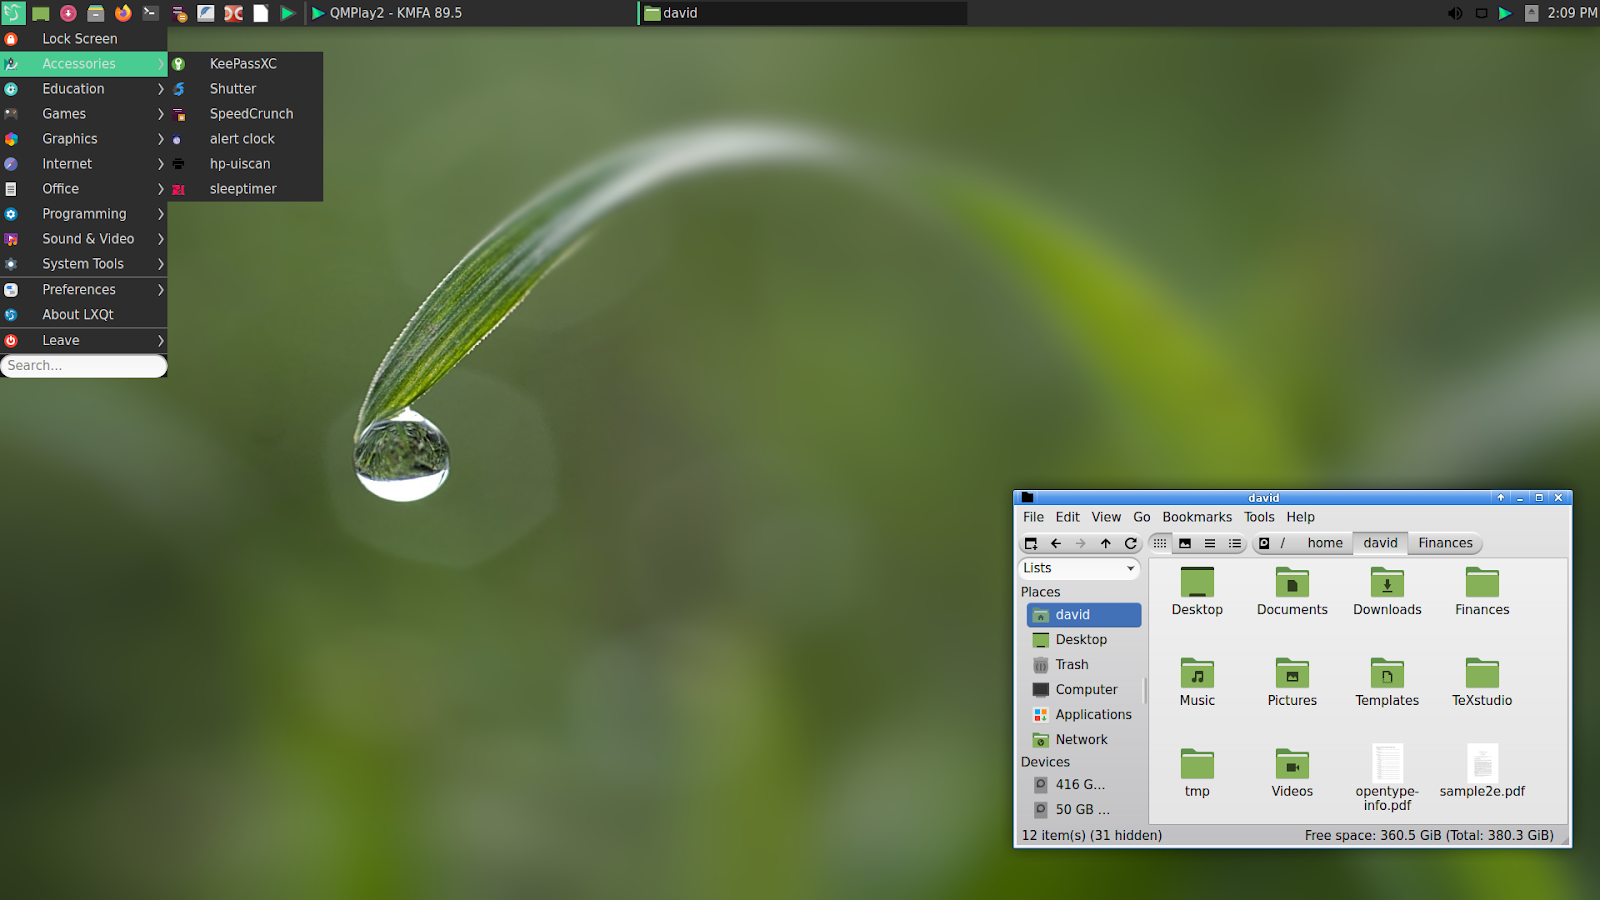Expand the Programming submenu
The width and height of the screenshot is (1600, 900).
(84, 214)
